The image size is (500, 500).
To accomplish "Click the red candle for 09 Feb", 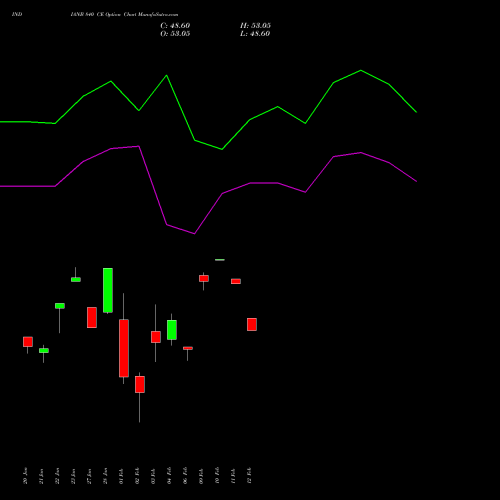I will point(204,278).
